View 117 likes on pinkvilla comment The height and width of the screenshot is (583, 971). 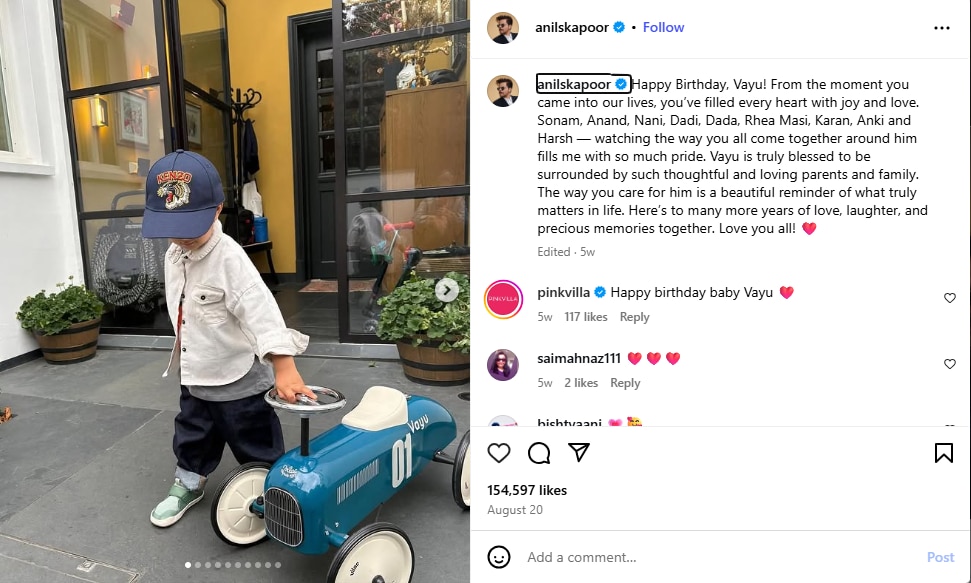pos(585,317)
